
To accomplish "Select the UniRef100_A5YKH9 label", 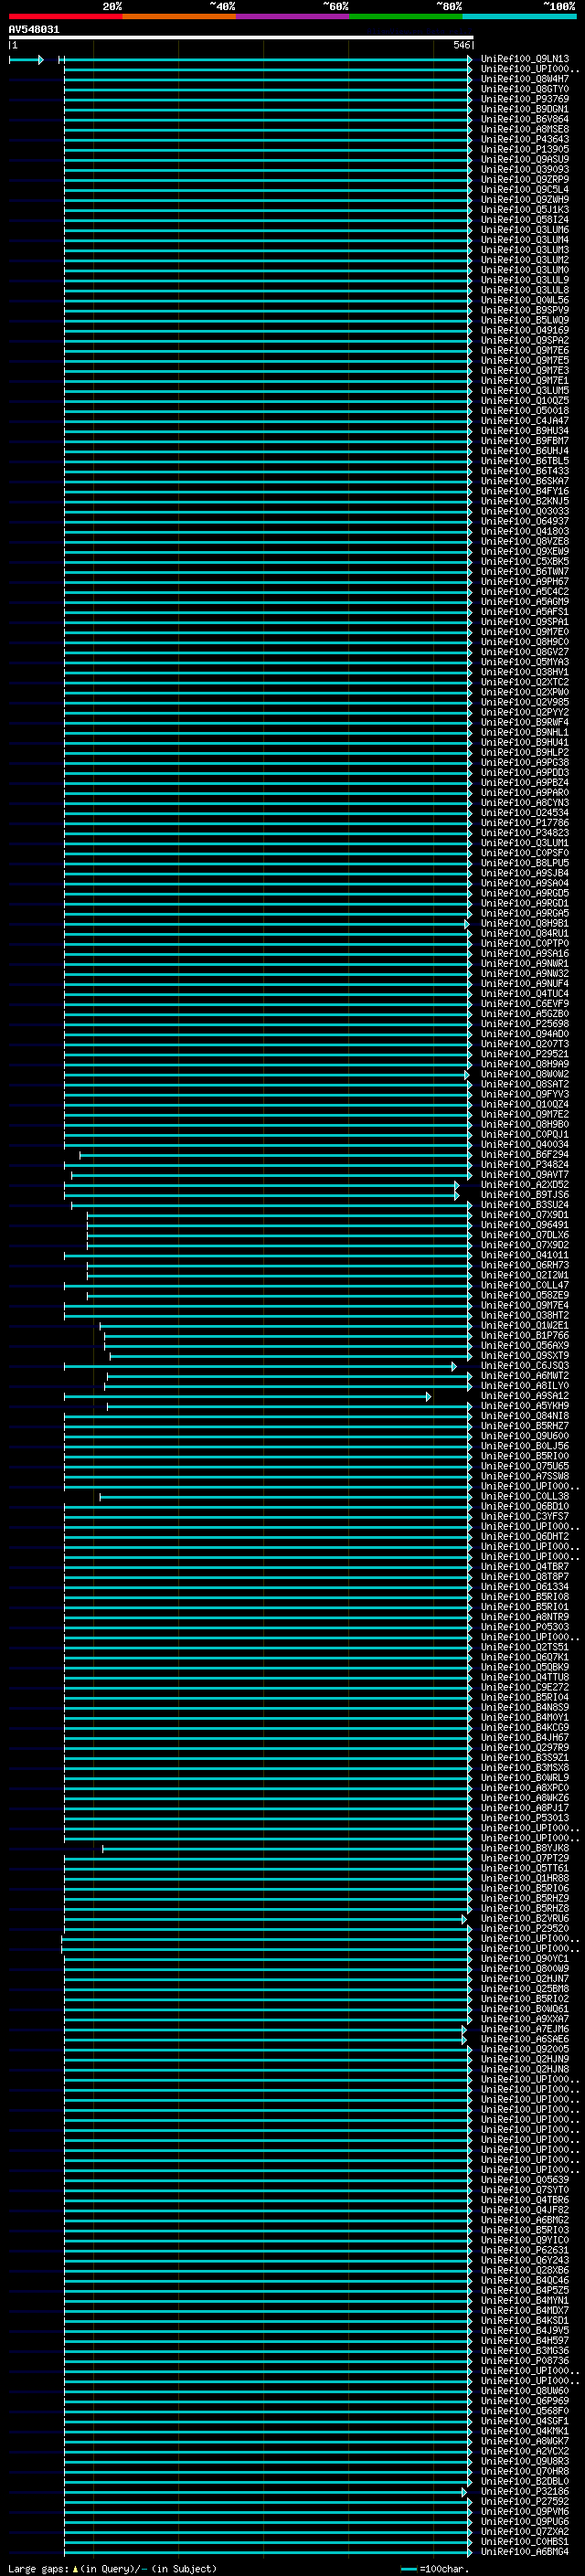I will click(x=525, y=1406).
